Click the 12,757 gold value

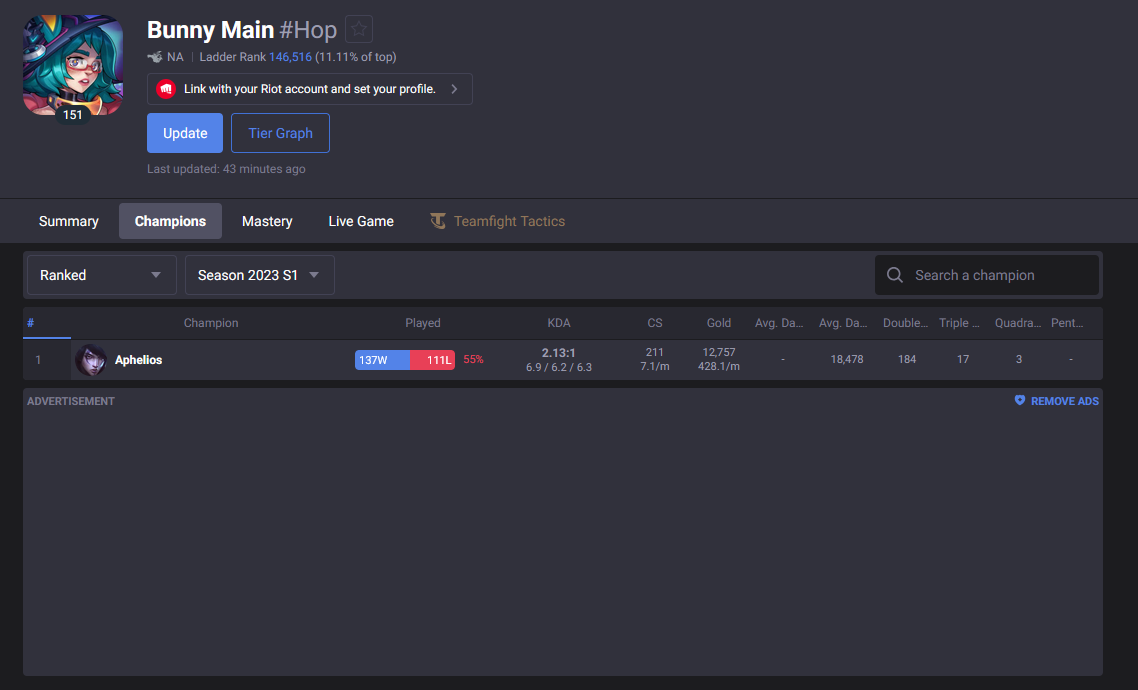719,352
